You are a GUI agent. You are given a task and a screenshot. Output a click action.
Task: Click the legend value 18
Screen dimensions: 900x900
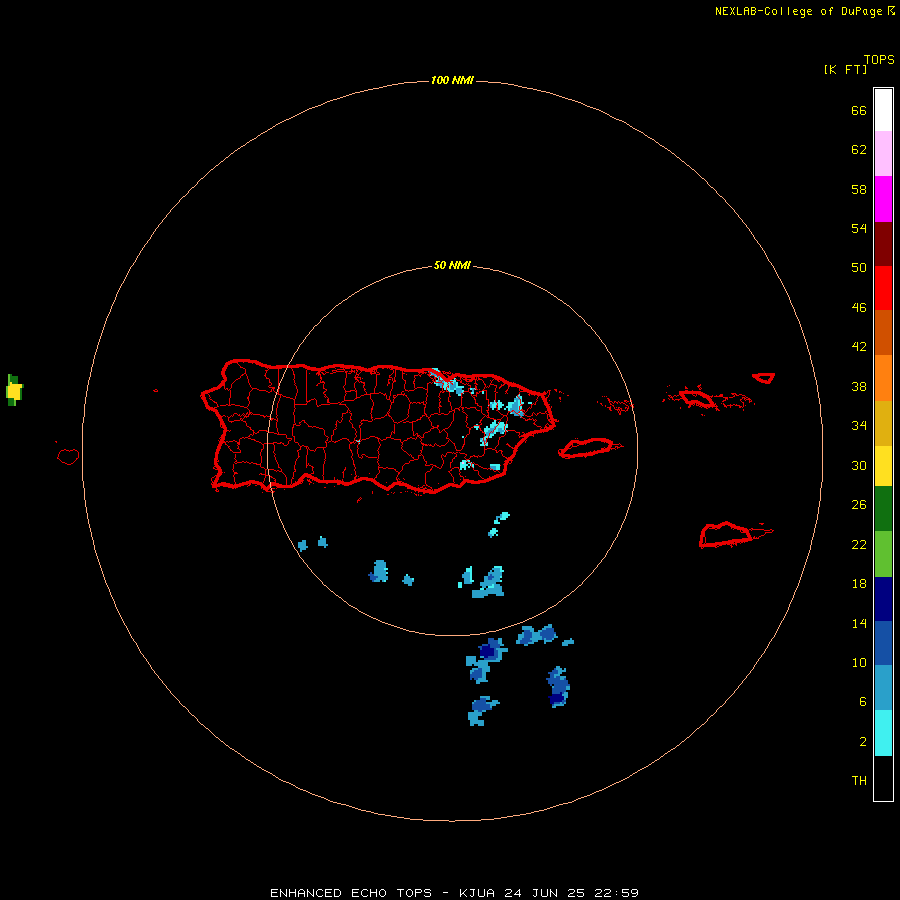tap(859, 584)
